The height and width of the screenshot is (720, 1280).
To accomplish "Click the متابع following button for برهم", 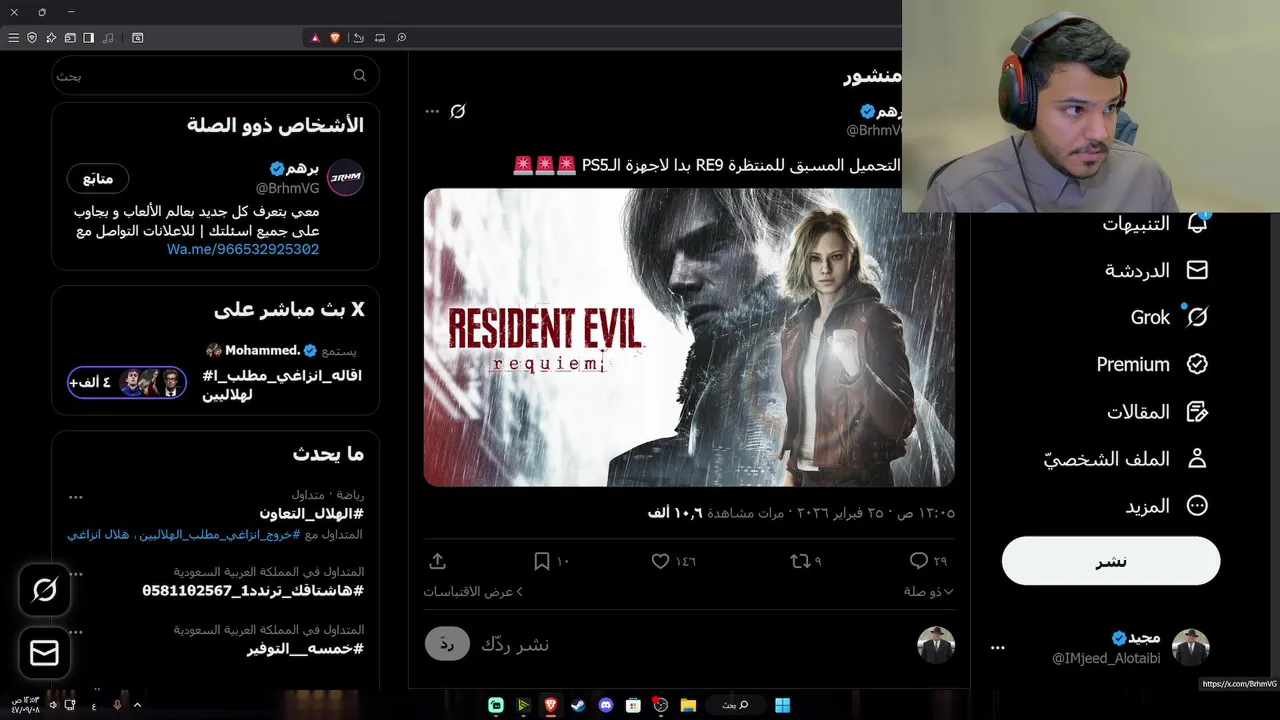I will point(98,178).
